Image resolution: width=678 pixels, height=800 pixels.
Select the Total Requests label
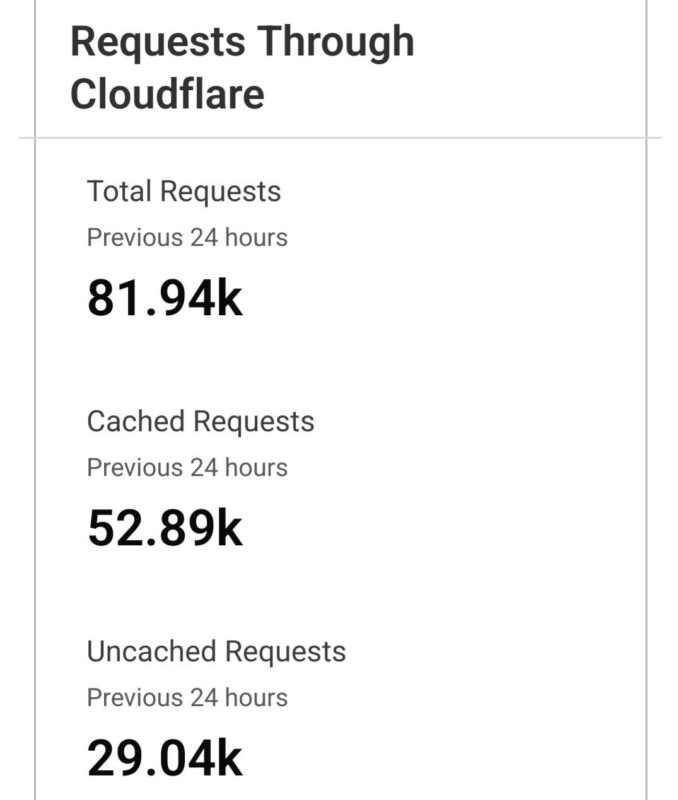[x=184, y=191]
